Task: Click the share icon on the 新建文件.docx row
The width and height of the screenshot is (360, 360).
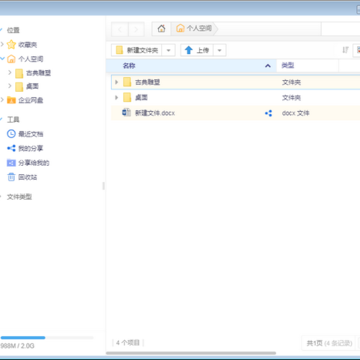Action: (x=268, y=113)
